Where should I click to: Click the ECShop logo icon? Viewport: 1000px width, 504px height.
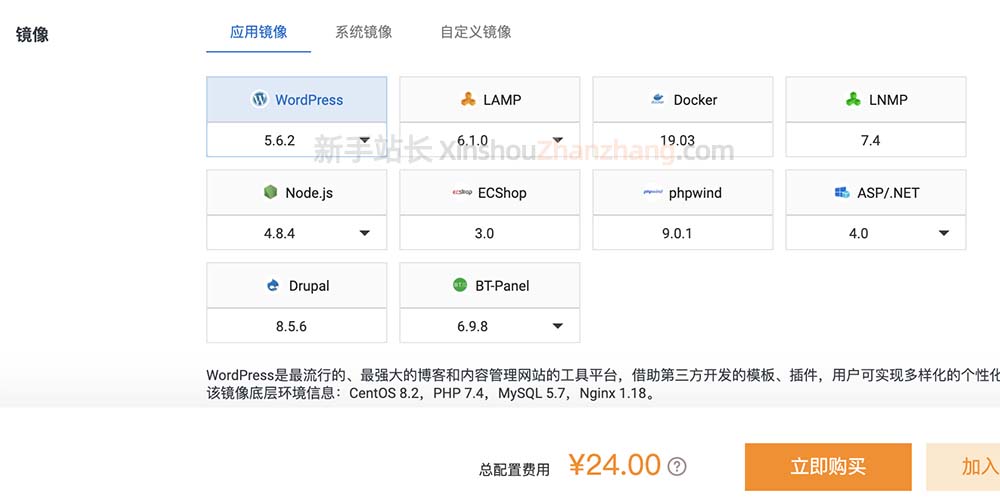(462, 193)
